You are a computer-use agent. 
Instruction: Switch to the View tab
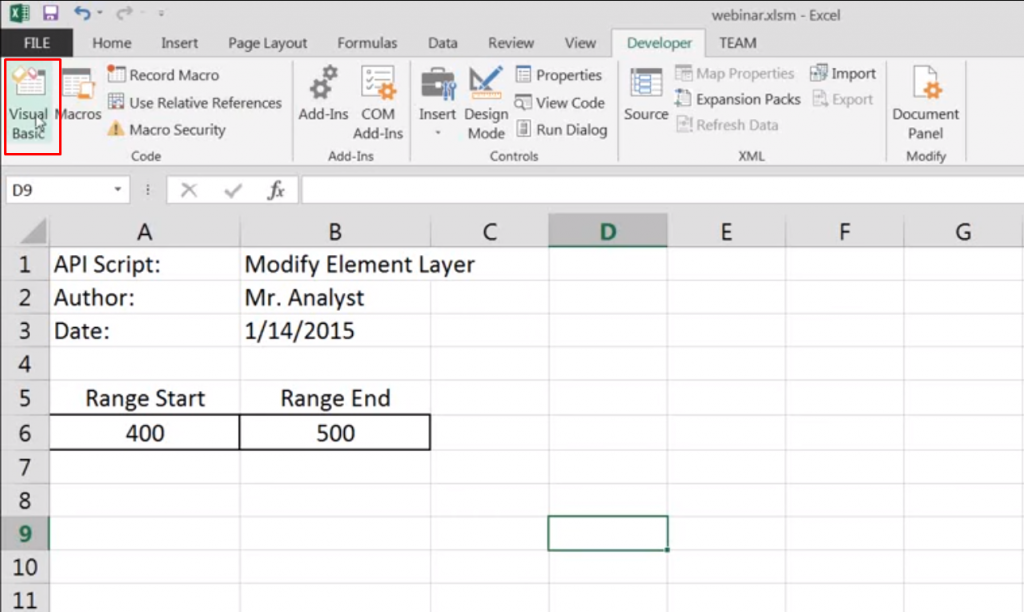coord(580,43)
